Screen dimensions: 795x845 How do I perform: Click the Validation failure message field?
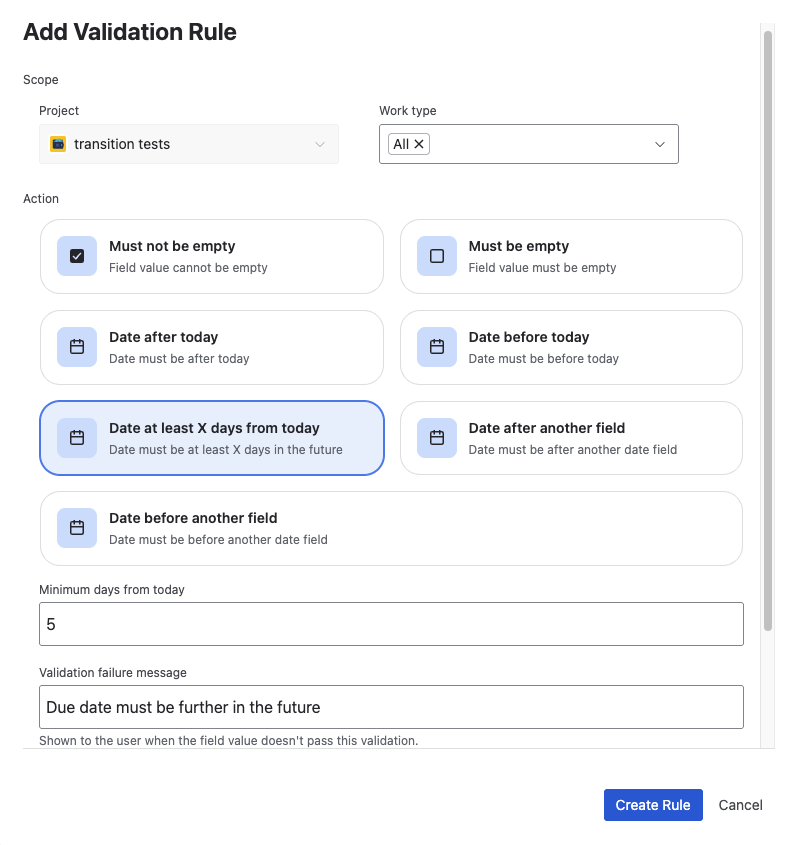390,707
